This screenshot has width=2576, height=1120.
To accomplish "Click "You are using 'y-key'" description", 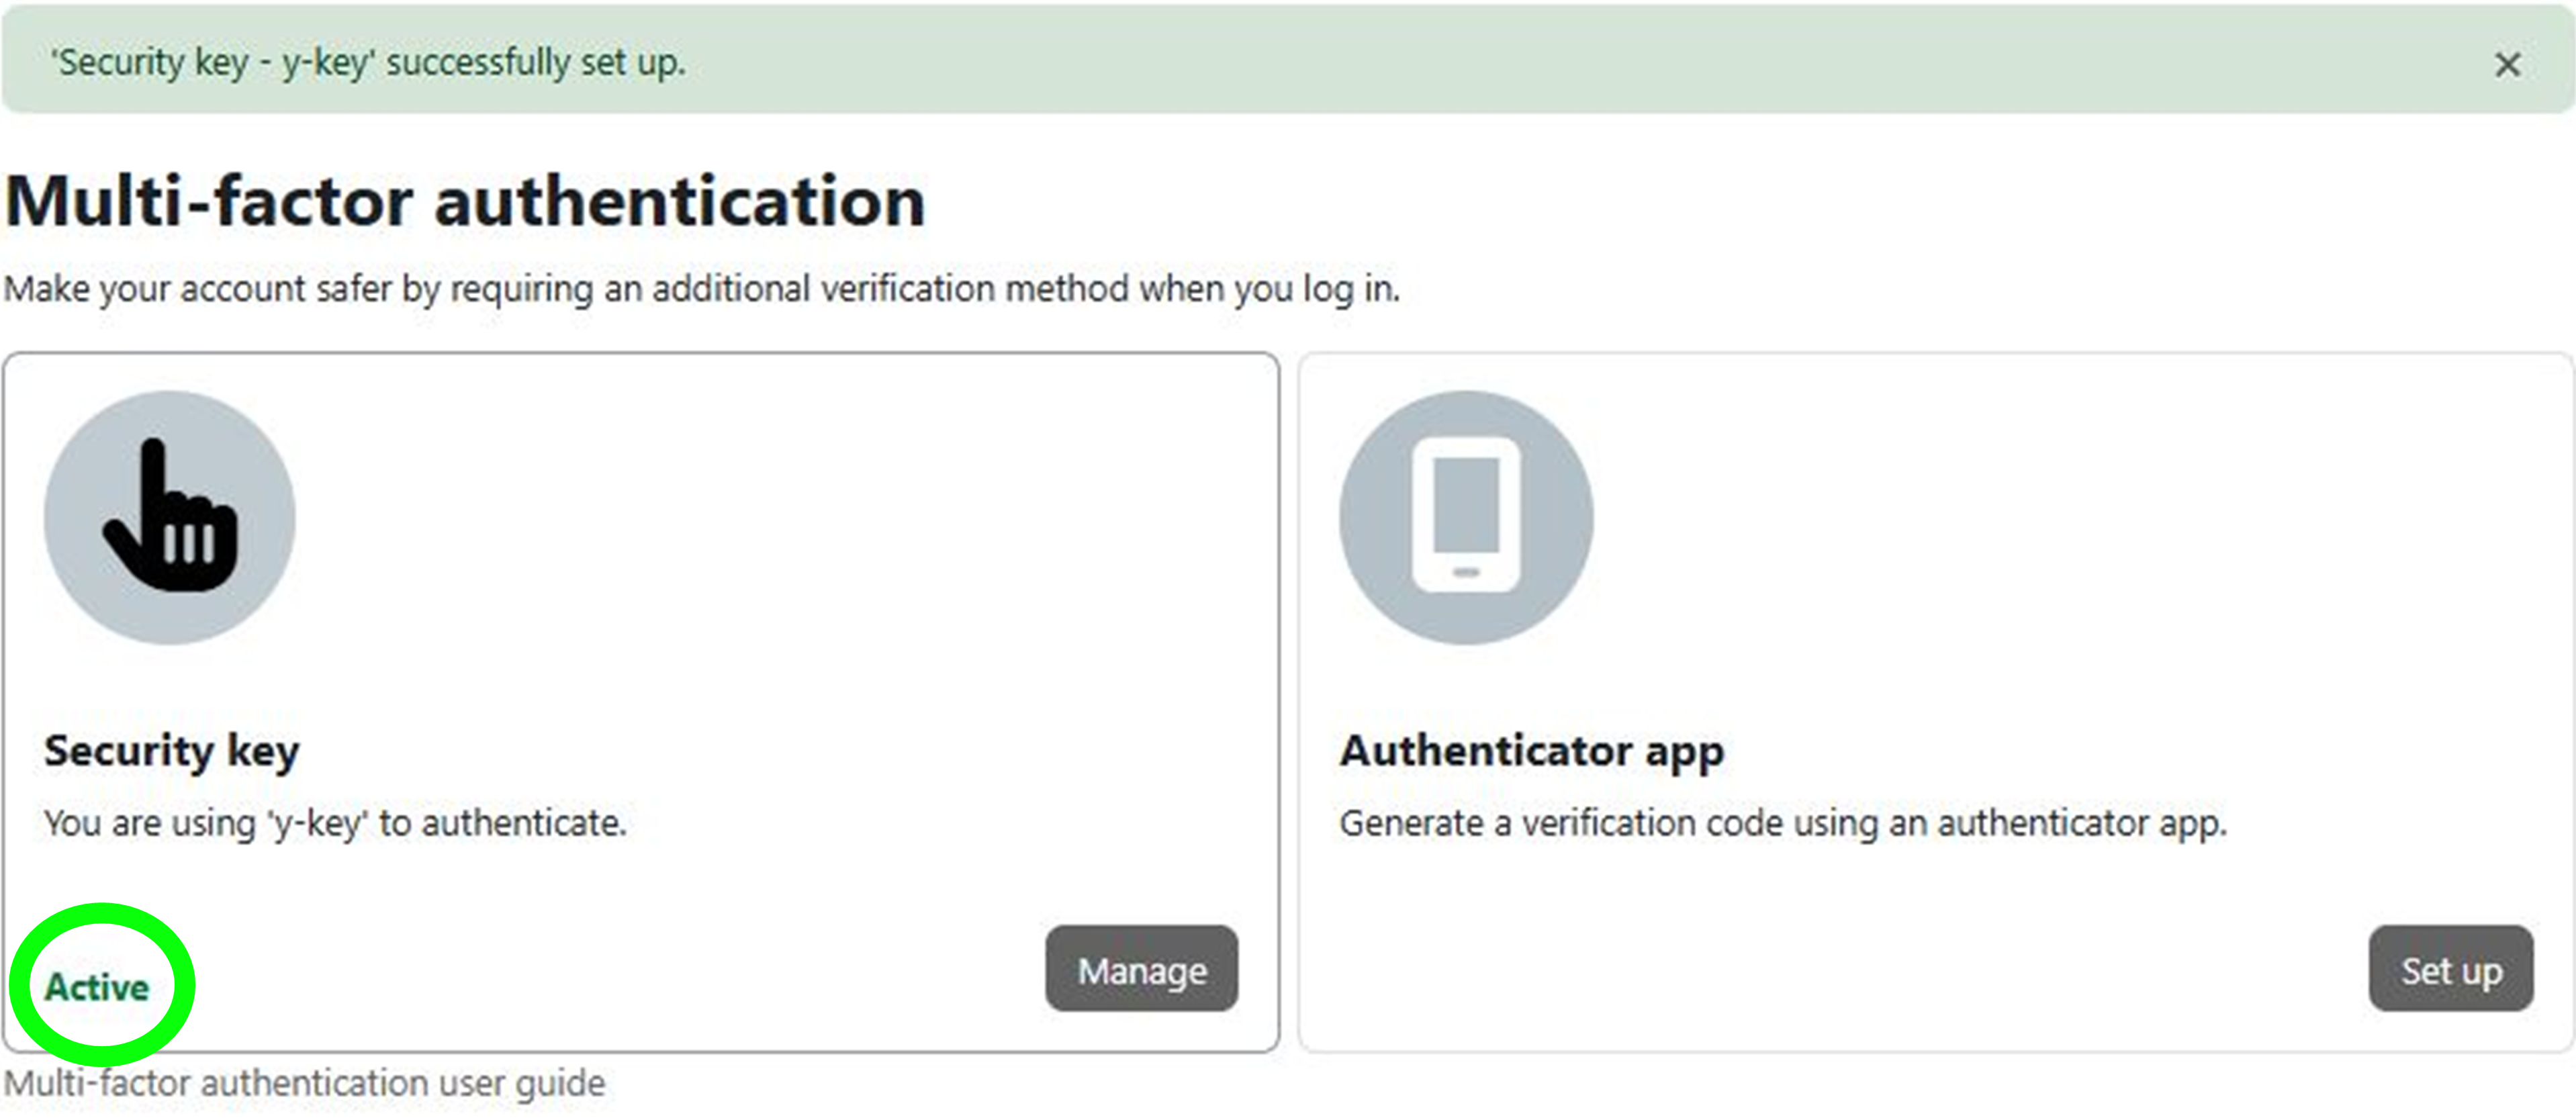I will click(x=335, y=823).
